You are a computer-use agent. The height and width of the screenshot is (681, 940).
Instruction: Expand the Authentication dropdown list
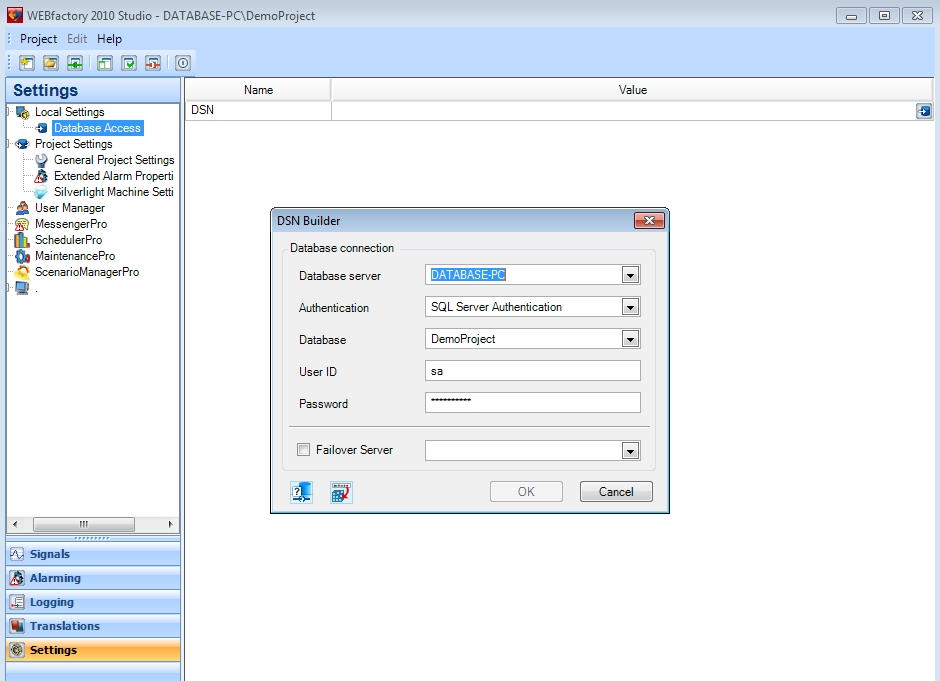tap(630, 307)
